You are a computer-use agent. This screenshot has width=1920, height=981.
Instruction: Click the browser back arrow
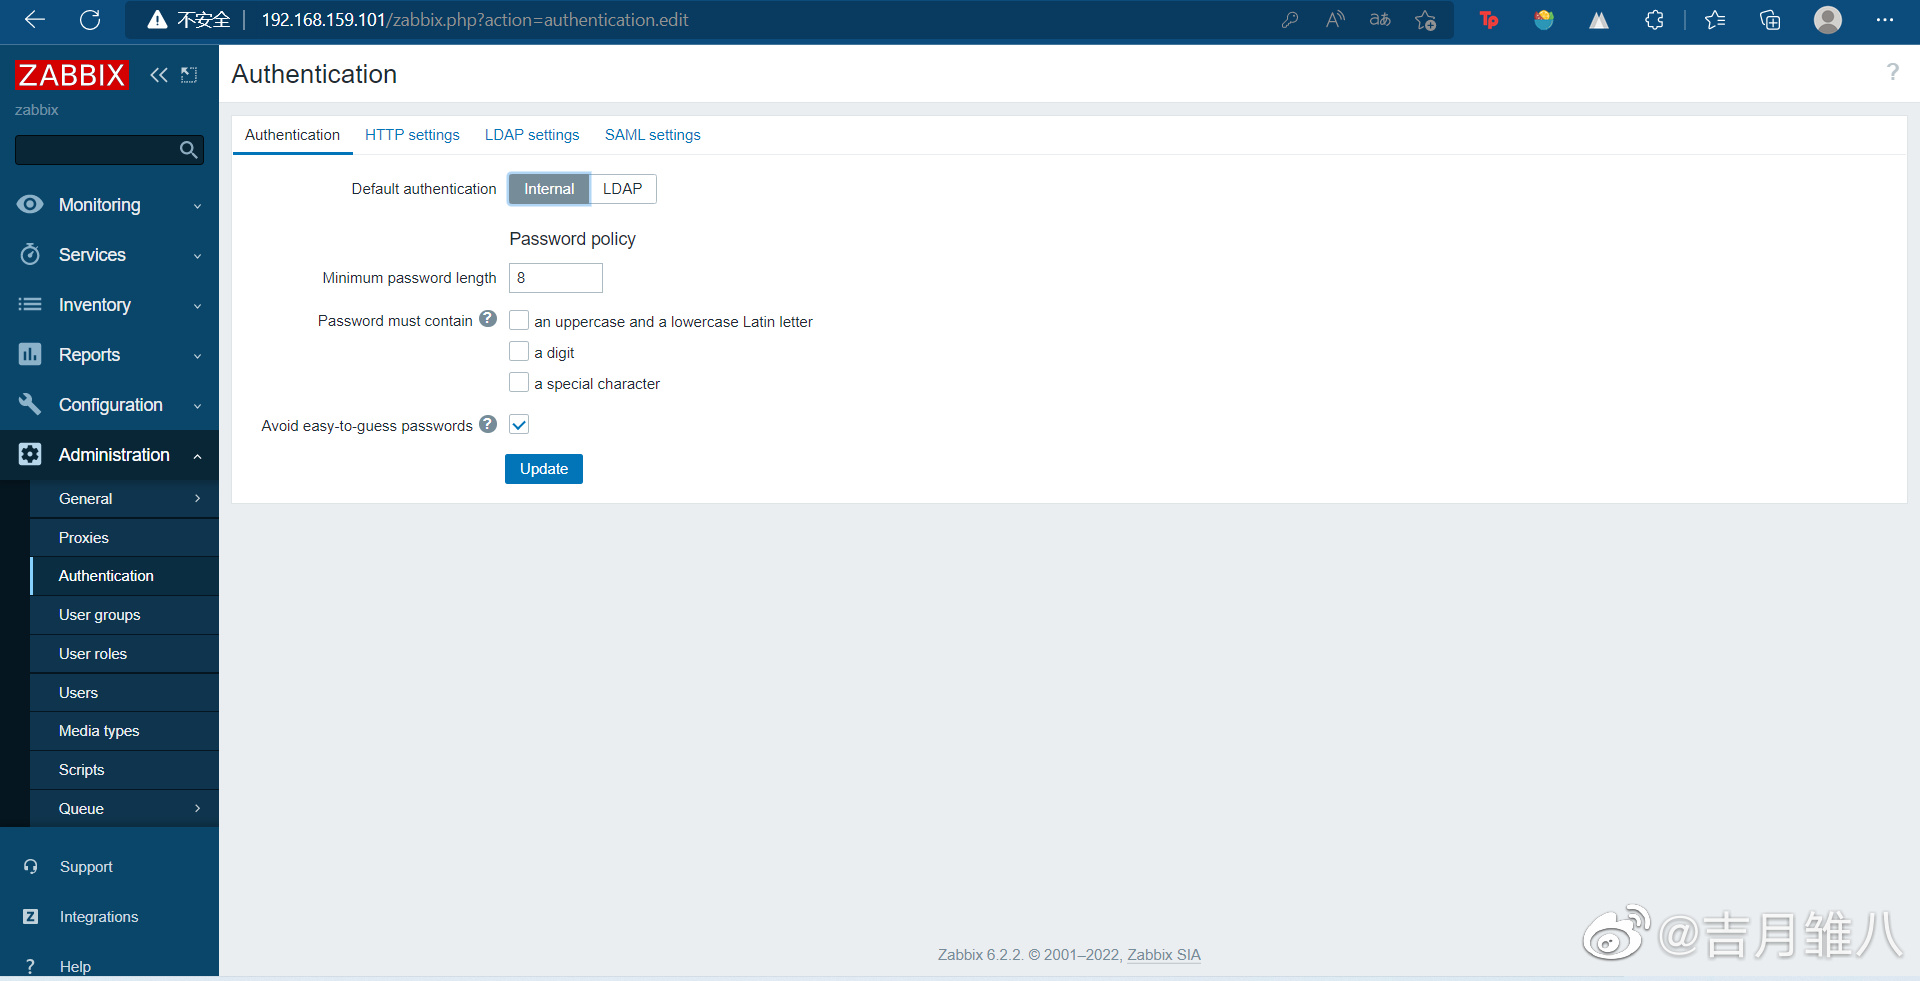35,20
